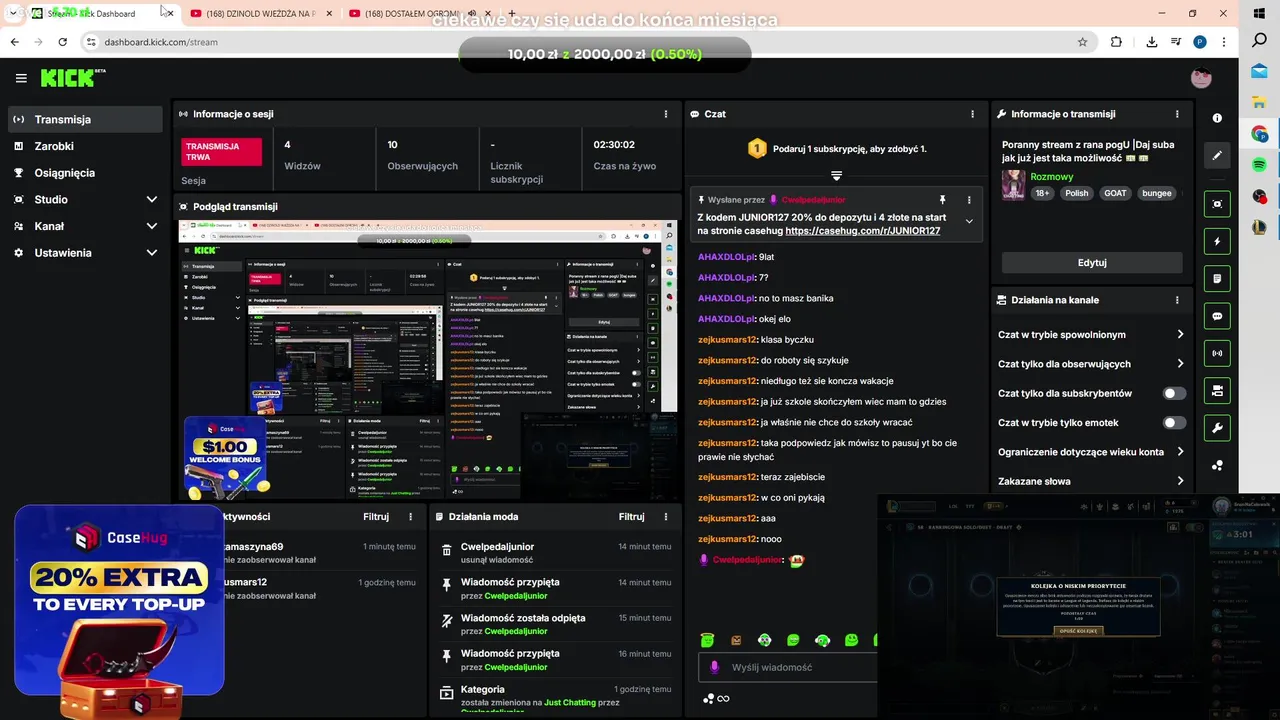This screenshot has width=1280, height=720.
Task: Open the Czat panel three-dot menu
Action: (x=972, y=114)
